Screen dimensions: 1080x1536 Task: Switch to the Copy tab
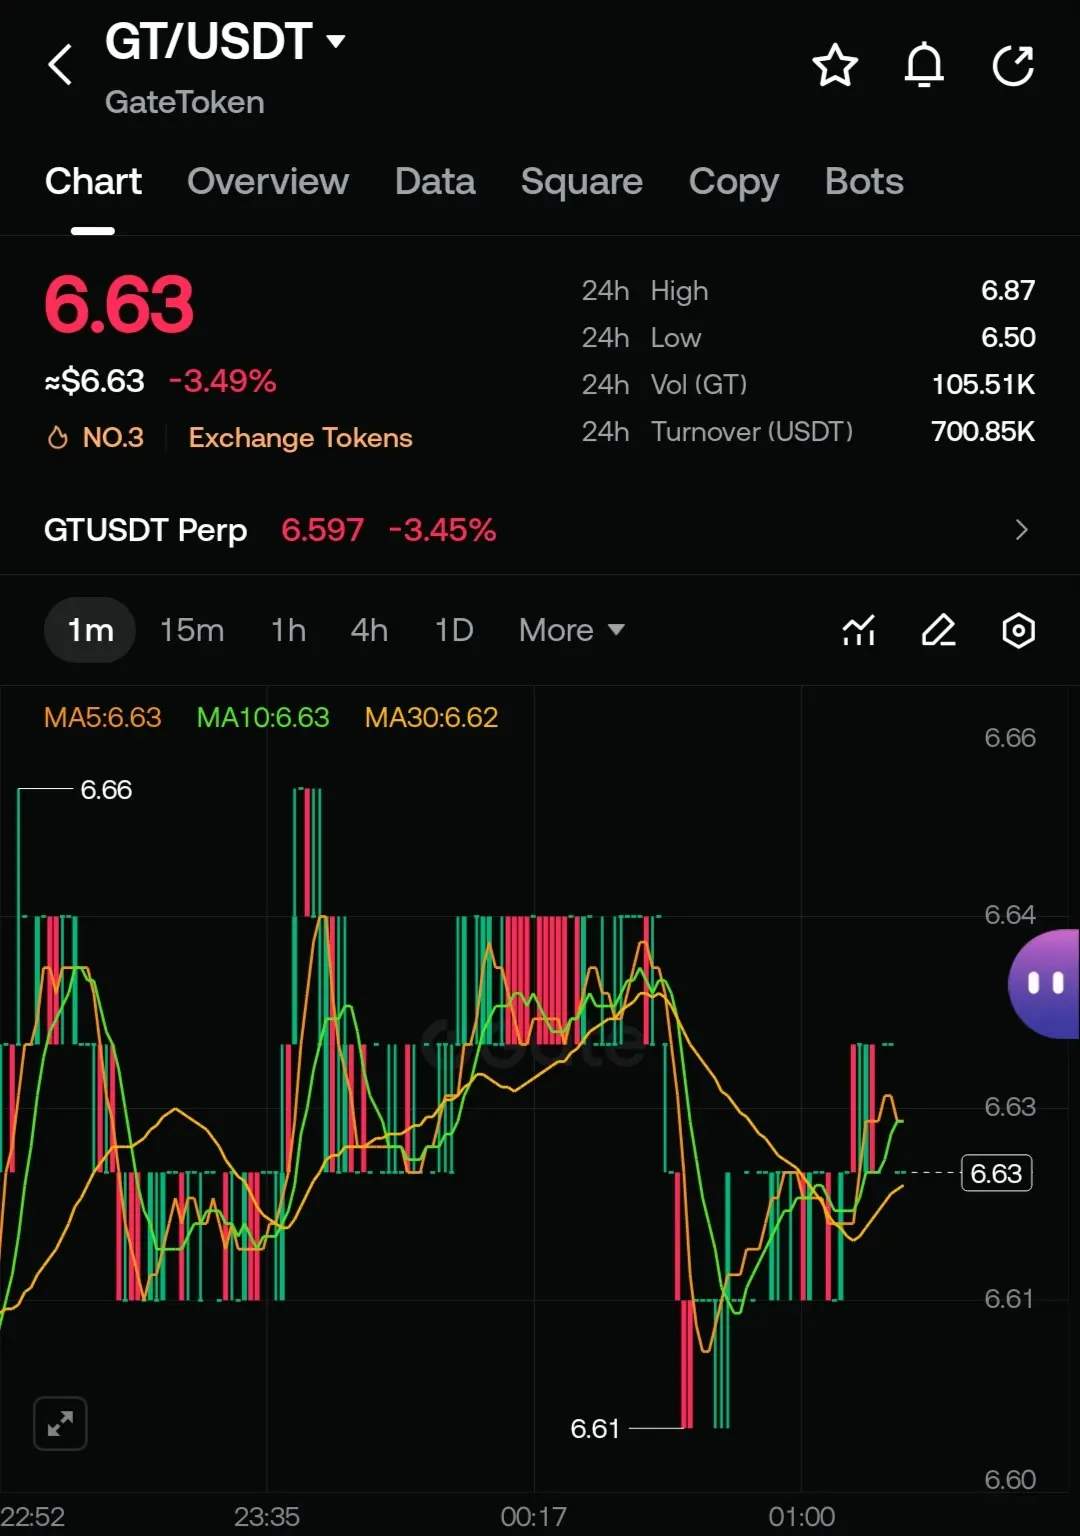733,182
